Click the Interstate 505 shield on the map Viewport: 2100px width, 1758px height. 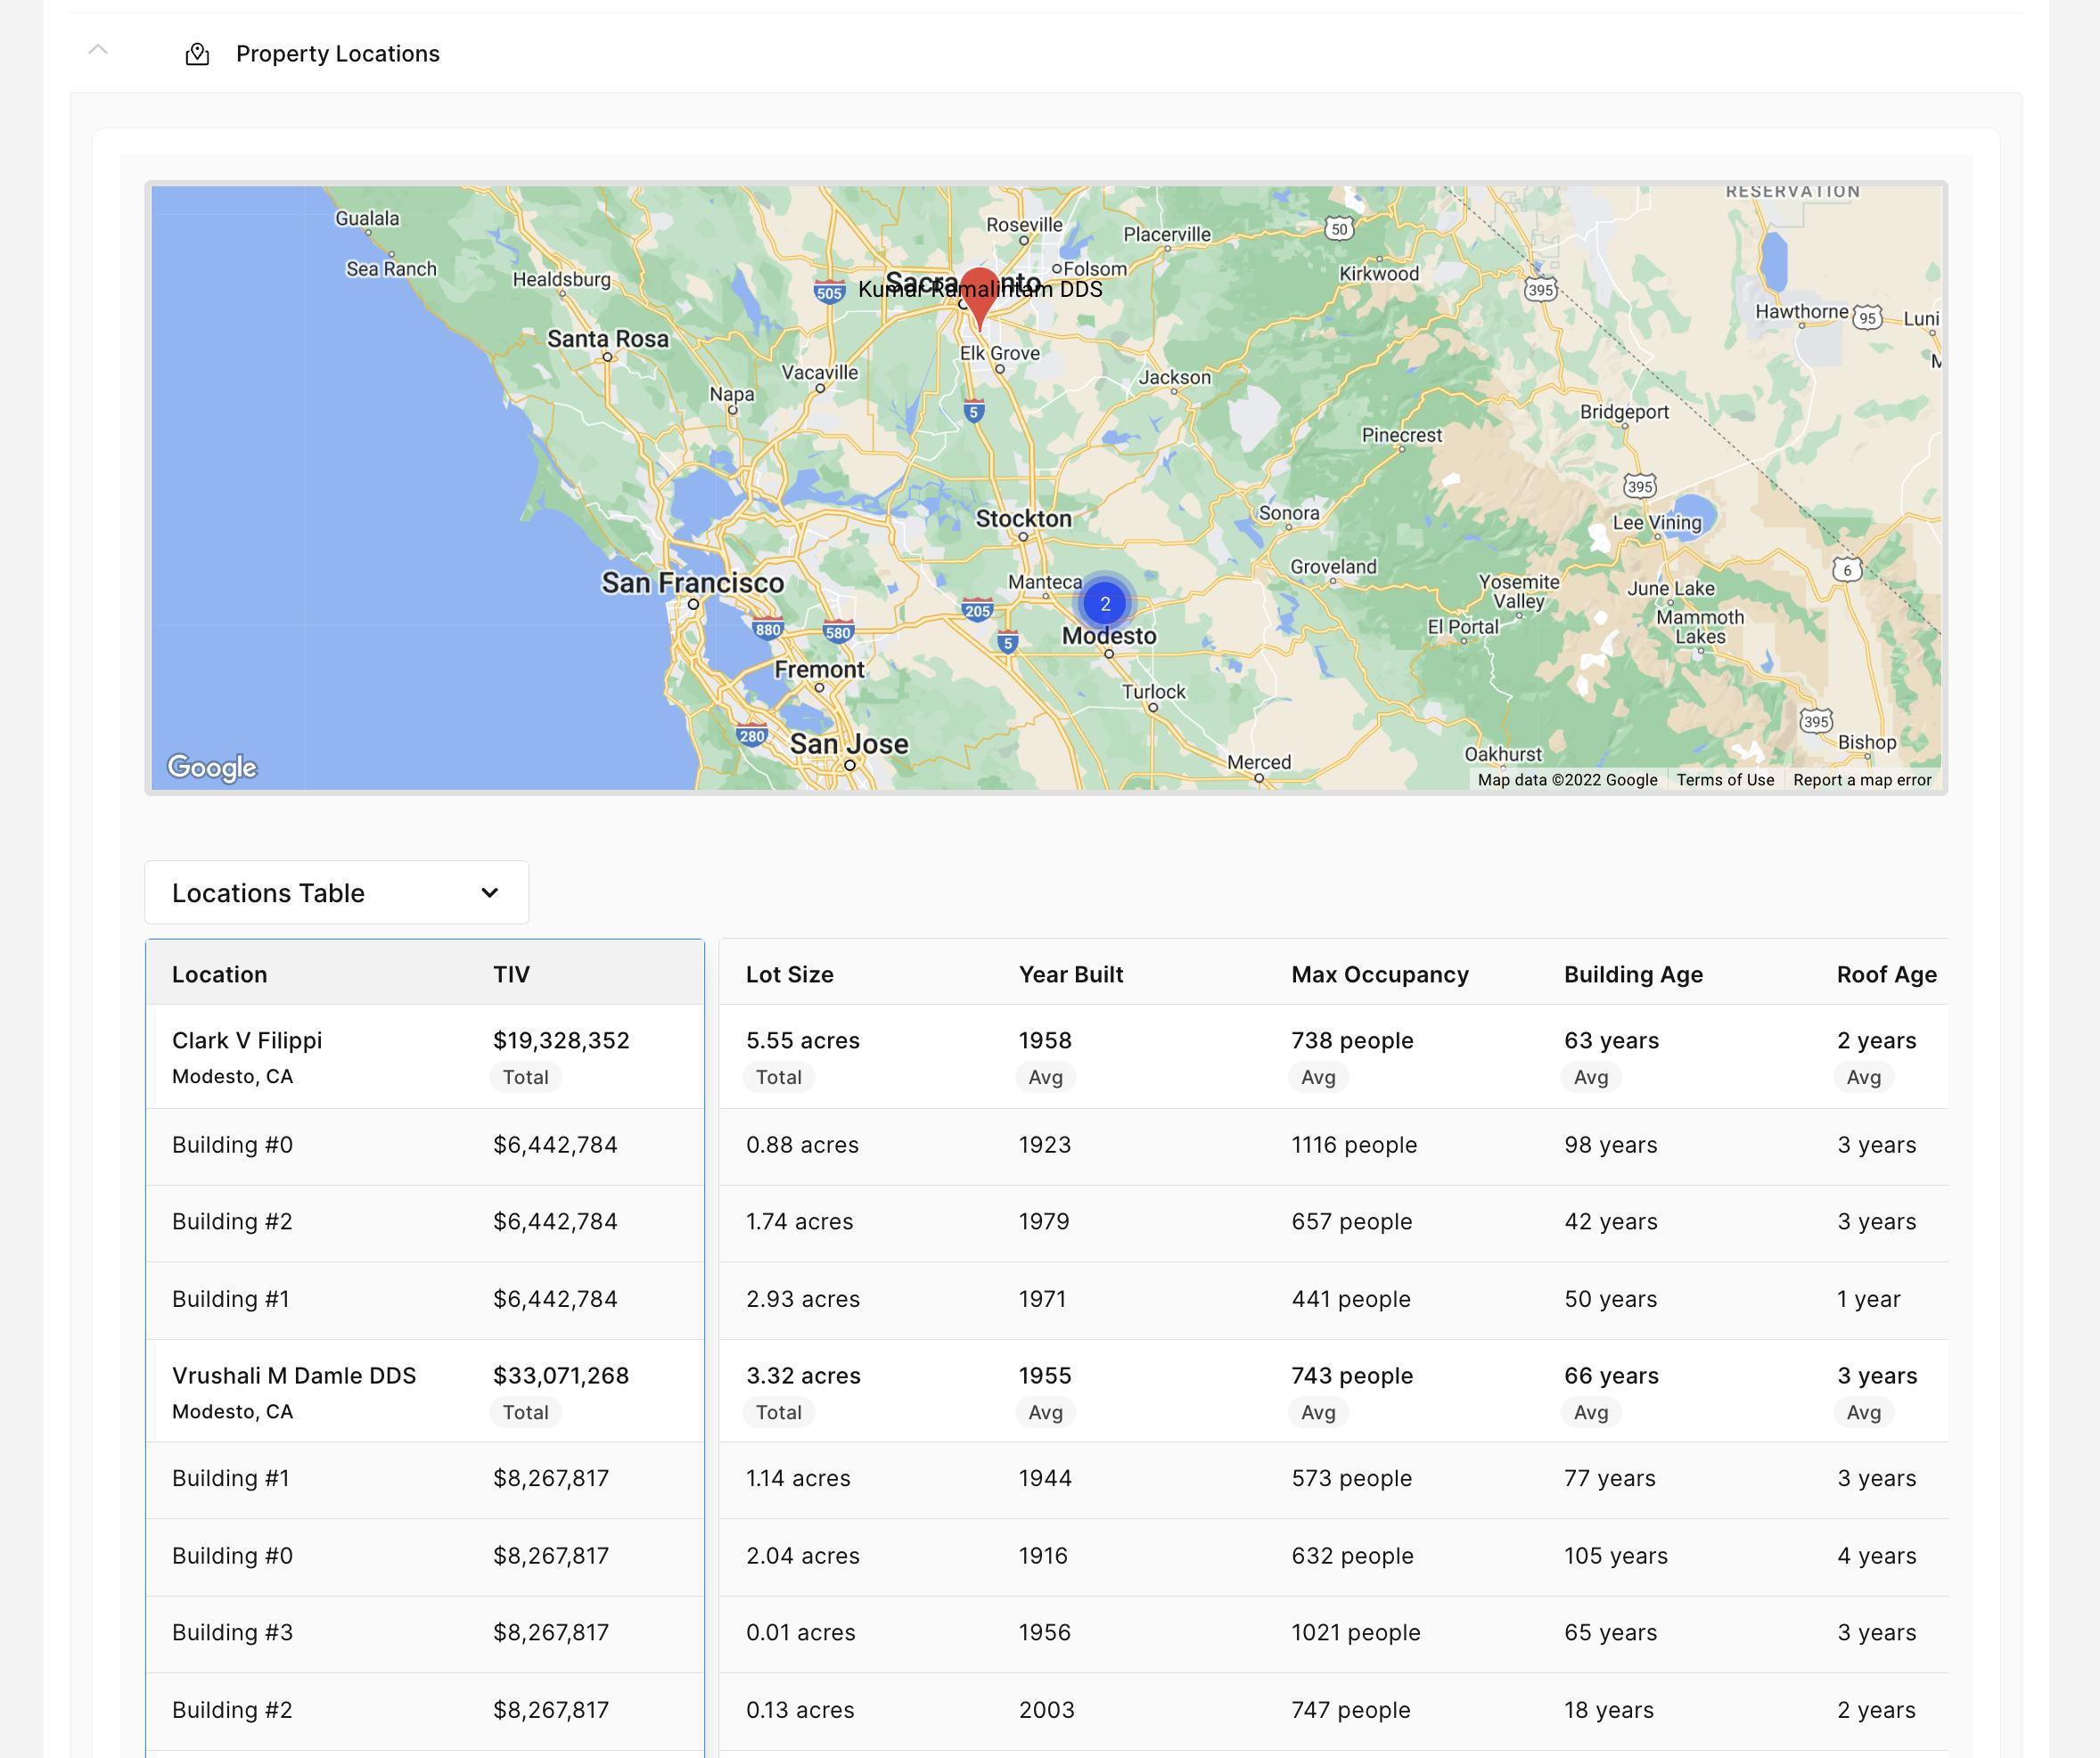tap(829, 292)
